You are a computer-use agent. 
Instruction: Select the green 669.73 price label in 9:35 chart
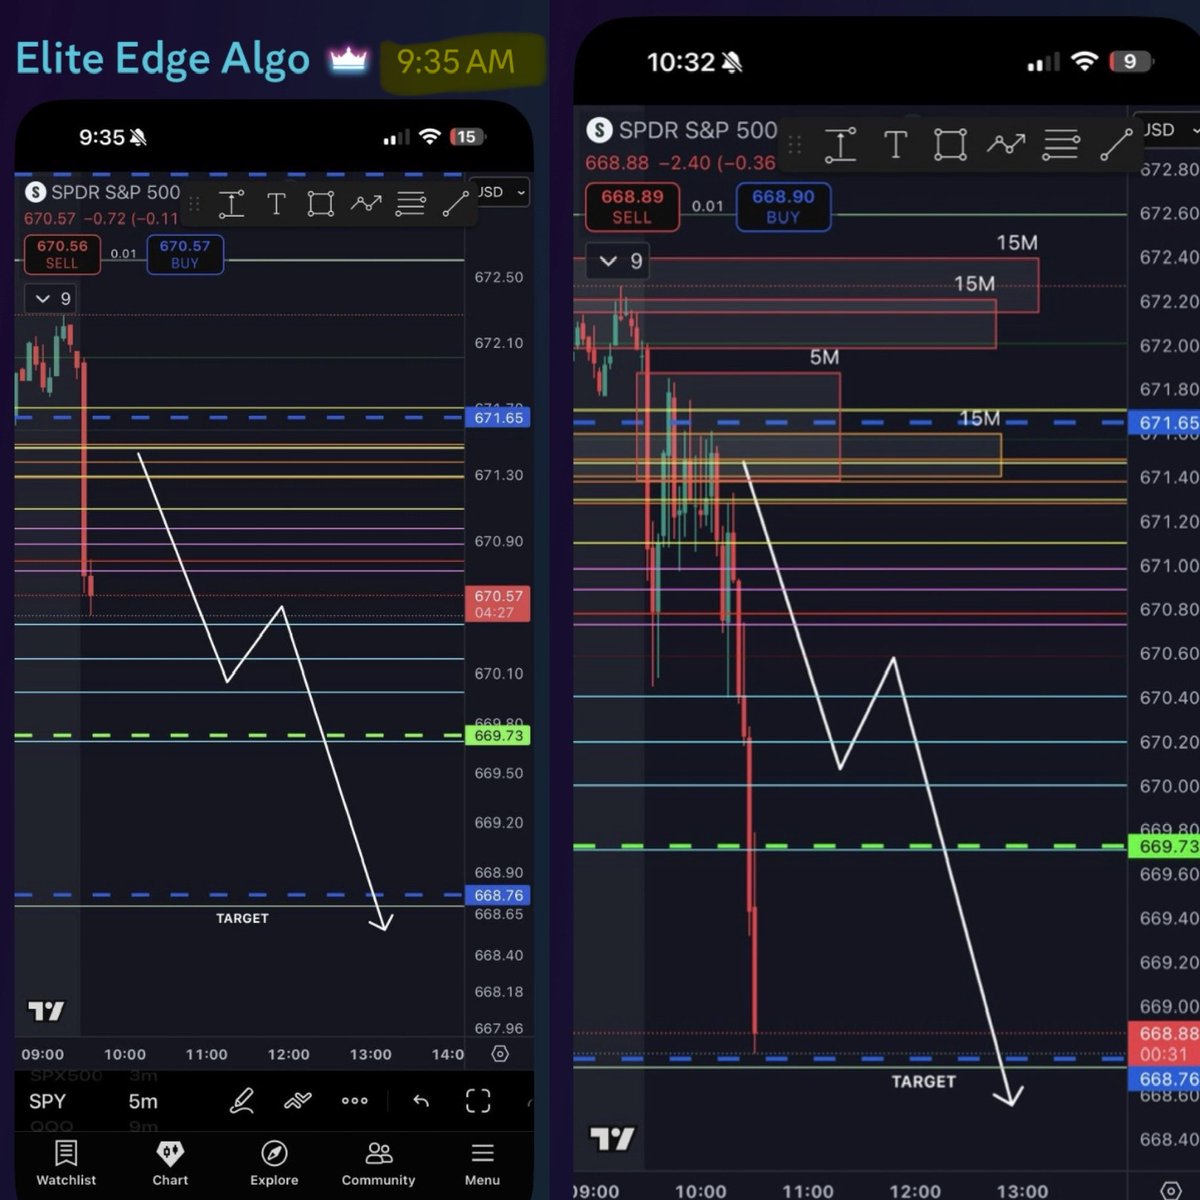[x=498, y=735]
